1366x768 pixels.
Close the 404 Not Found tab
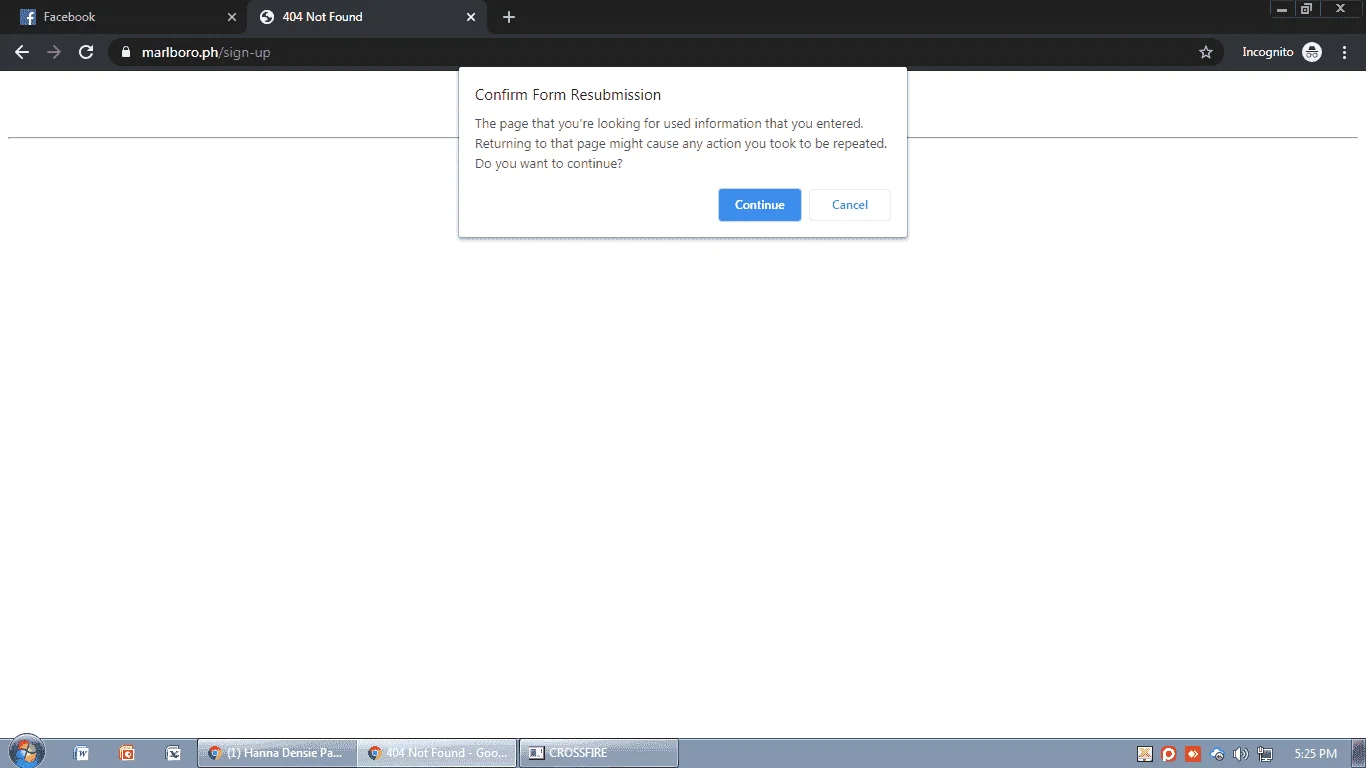[x=471, y=17]
